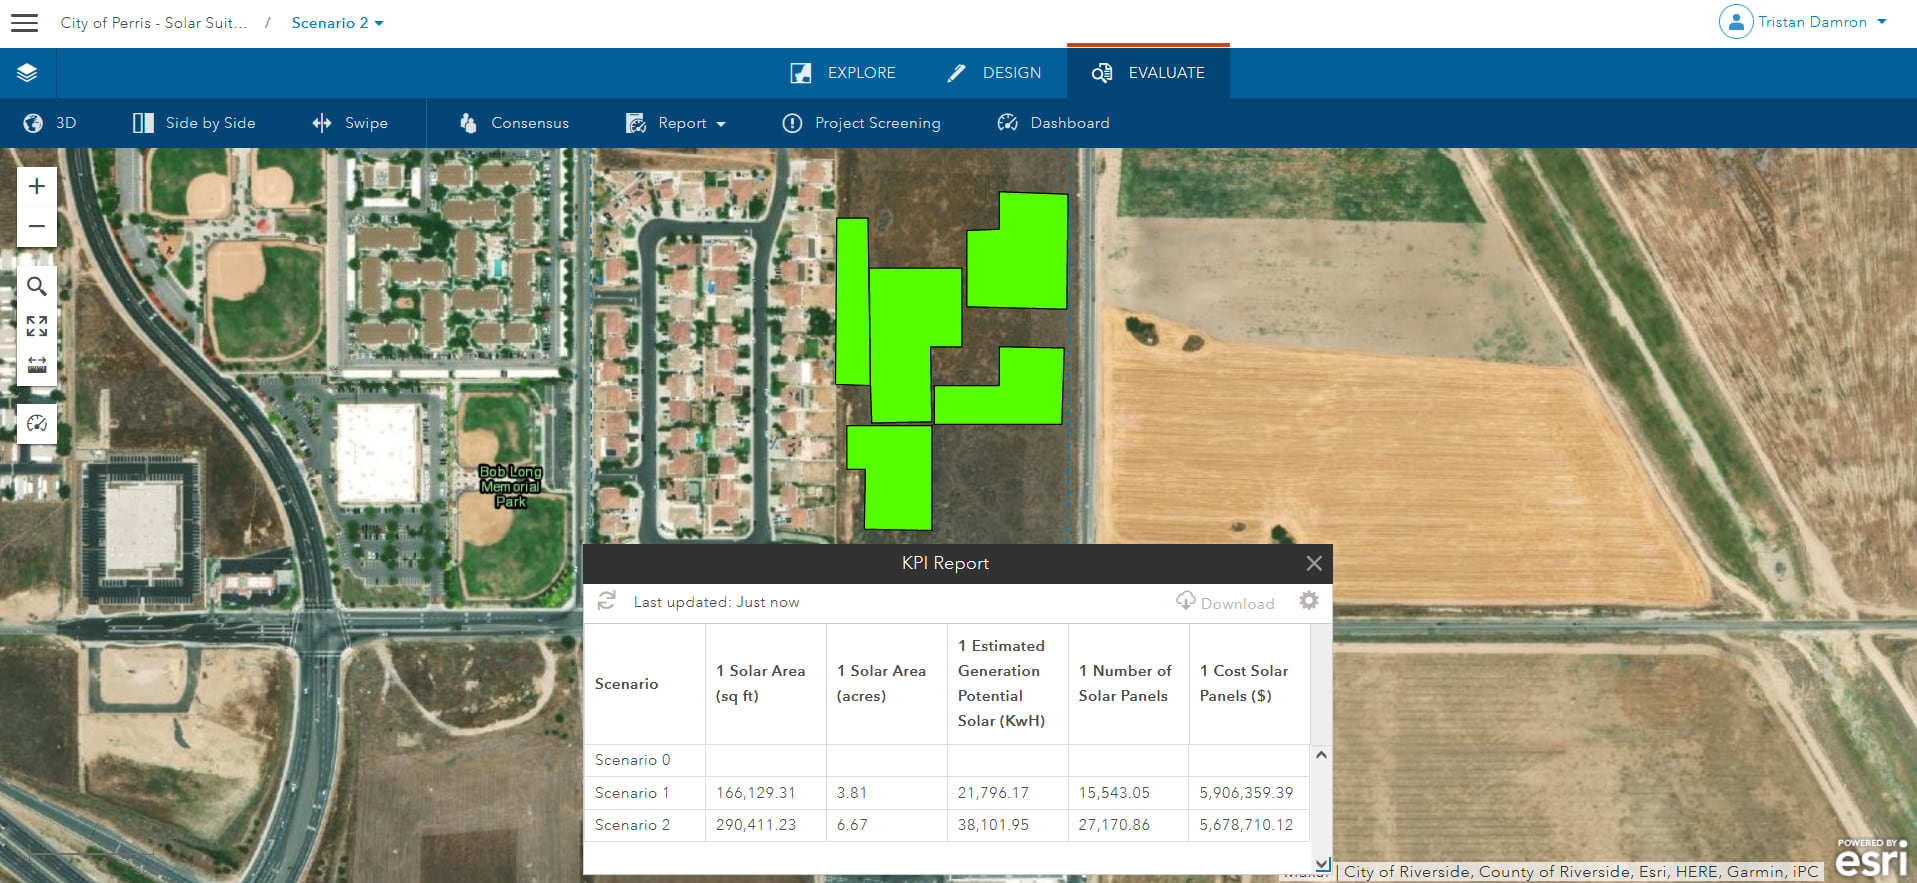1917x883 pixels.
Task: Select the acres value 6.67
Action: [x=852, y=825]
